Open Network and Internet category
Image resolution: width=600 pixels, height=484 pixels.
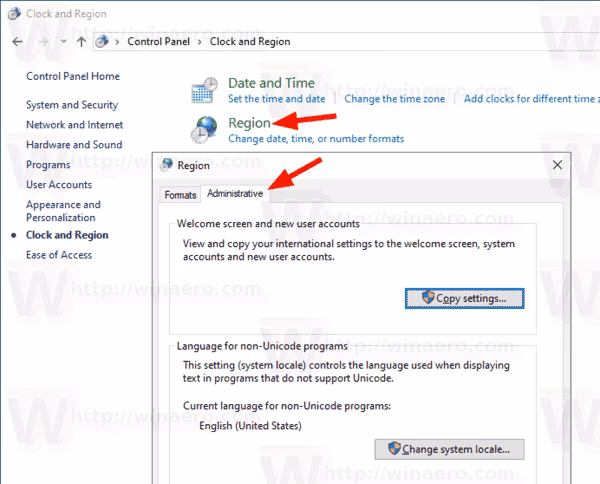[75, 125]
